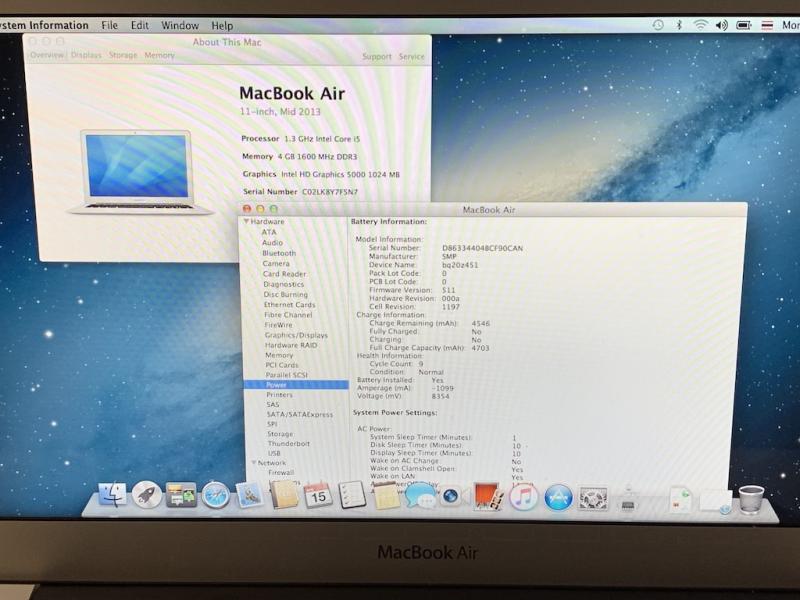This screenshot has height=600, width=800.
Task: Open the Help menu
Action: (222, 25)
